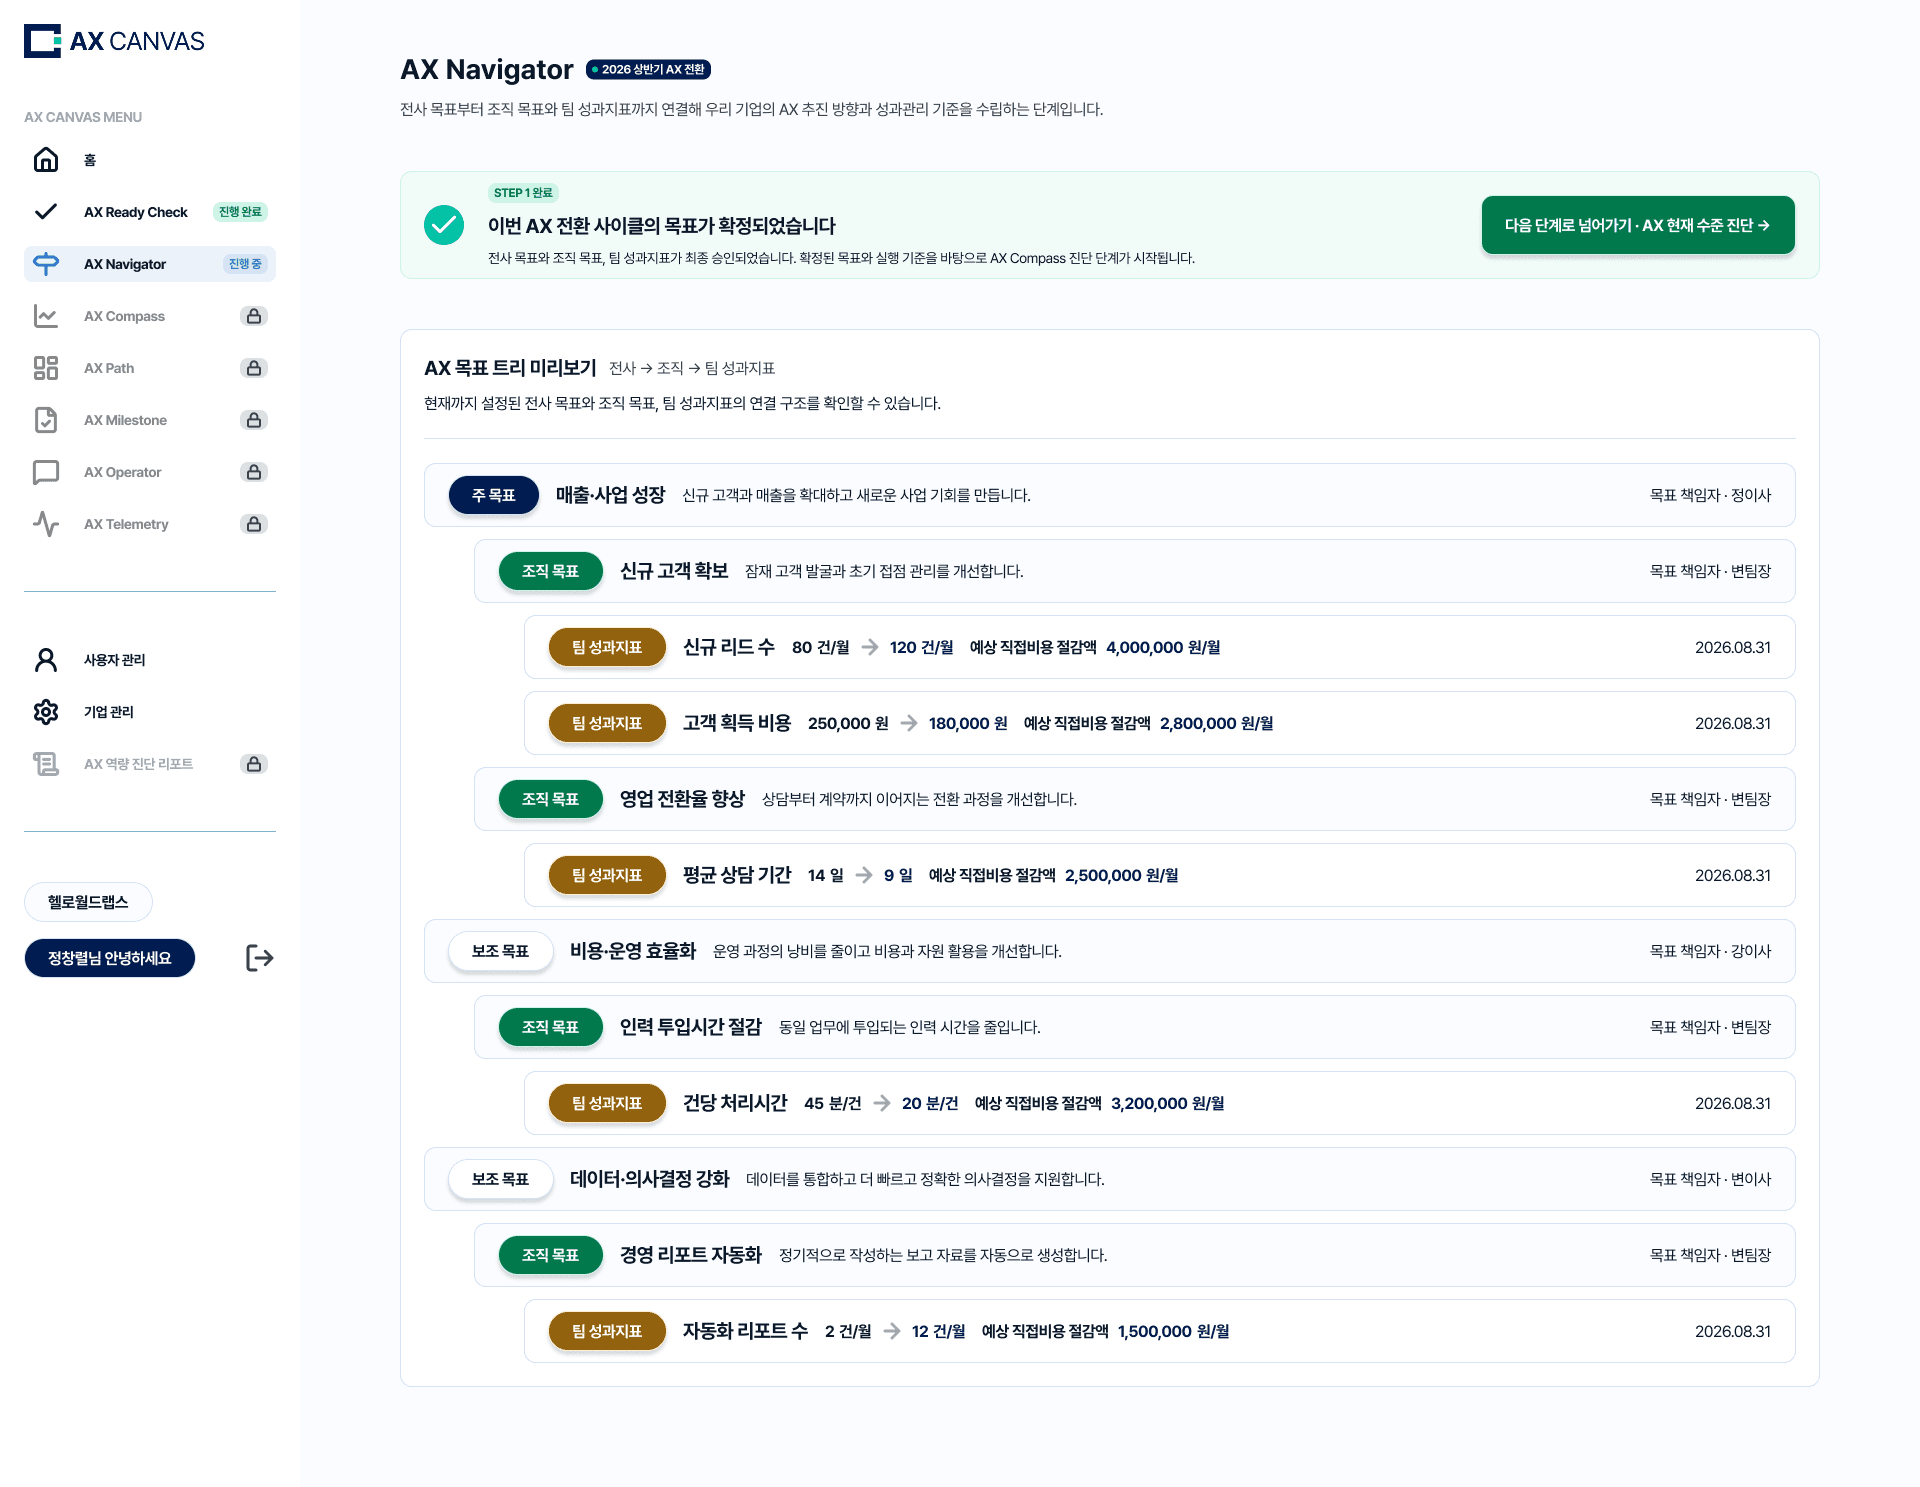
Task: Click 다음 단계로 넘어가기 button
Action: point(1638,225)
